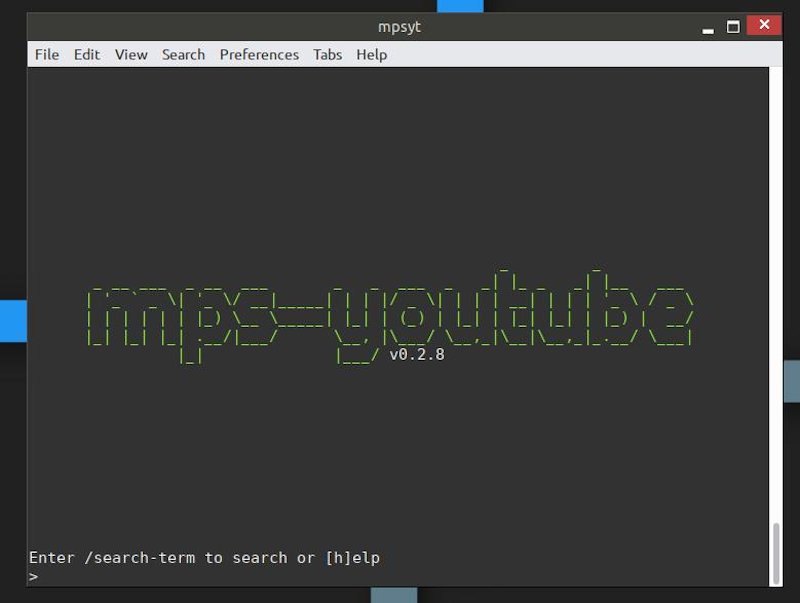The width and height of the screenshot is (800, 603).
Task: Click the mpsyt window title bar
Action: coord(400,26)
